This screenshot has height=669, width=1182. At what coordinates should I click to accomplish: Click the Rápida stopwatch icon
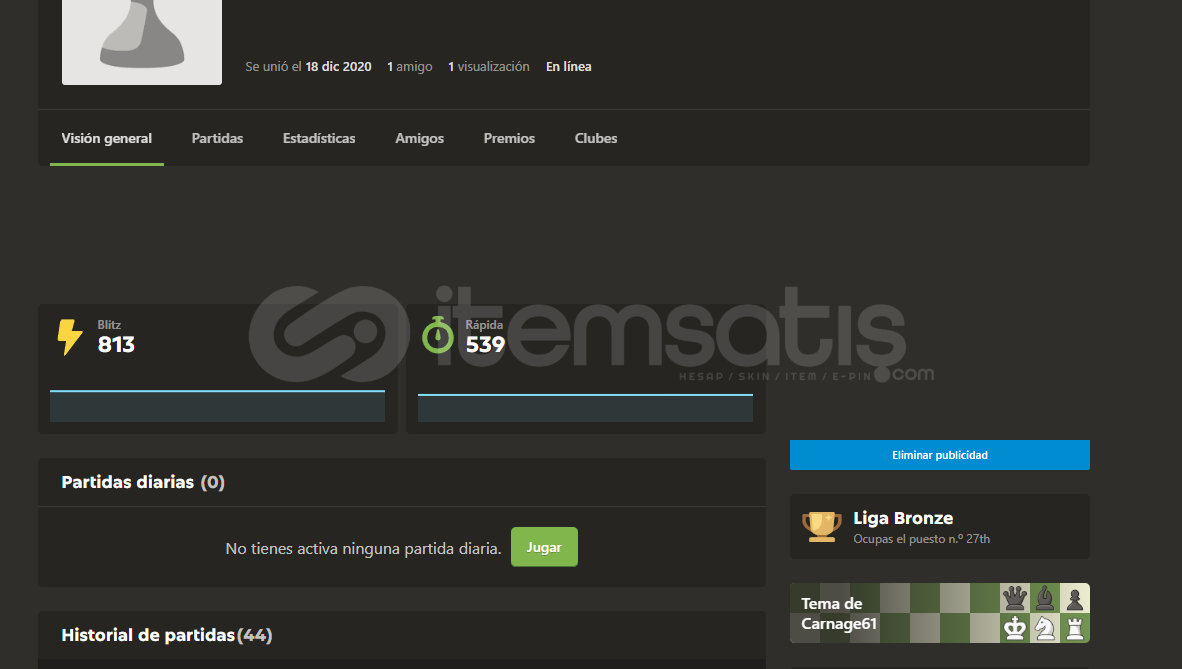coord(437,336)
